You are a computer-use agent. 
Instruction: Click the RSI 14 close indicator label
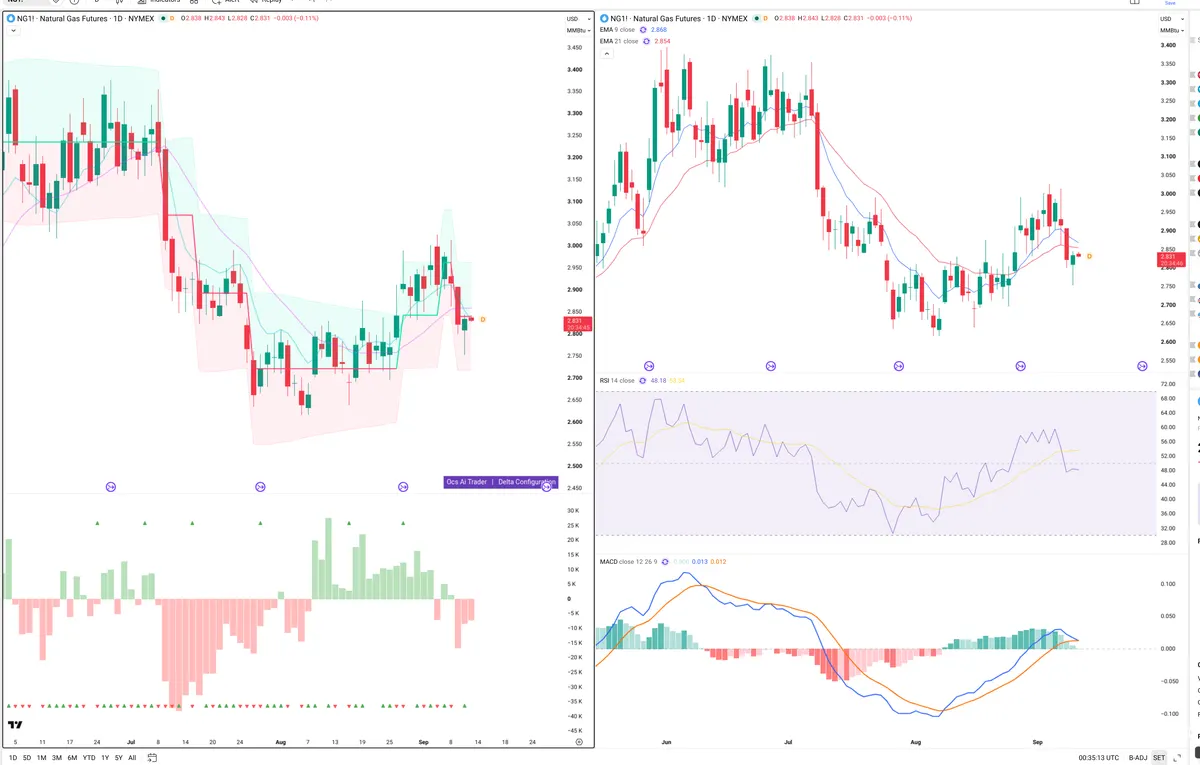click(x=617, y=380)
